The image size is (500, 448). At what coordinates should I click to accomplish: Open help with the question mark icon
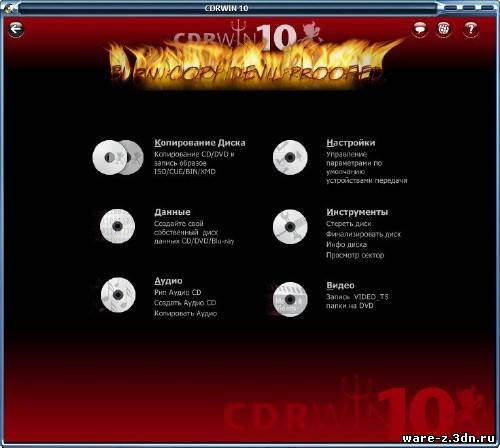click(471, 29)
